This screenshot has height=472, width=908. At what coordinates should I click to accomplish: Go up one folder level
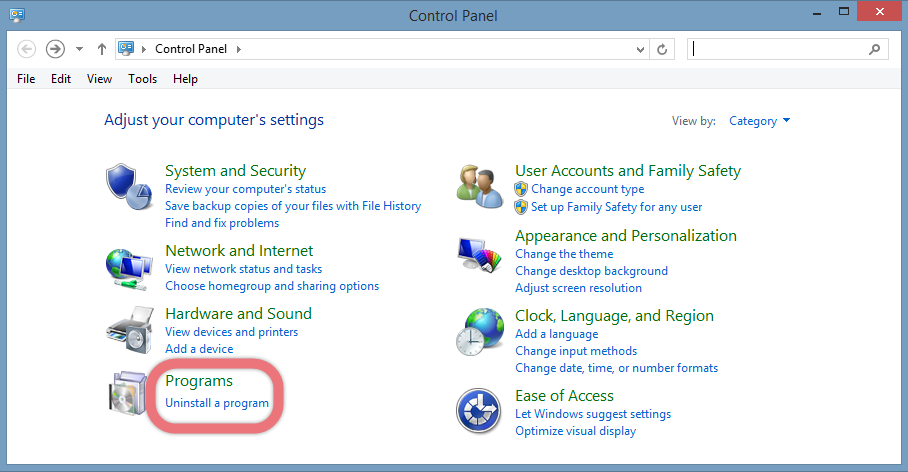tap(102, 49)
